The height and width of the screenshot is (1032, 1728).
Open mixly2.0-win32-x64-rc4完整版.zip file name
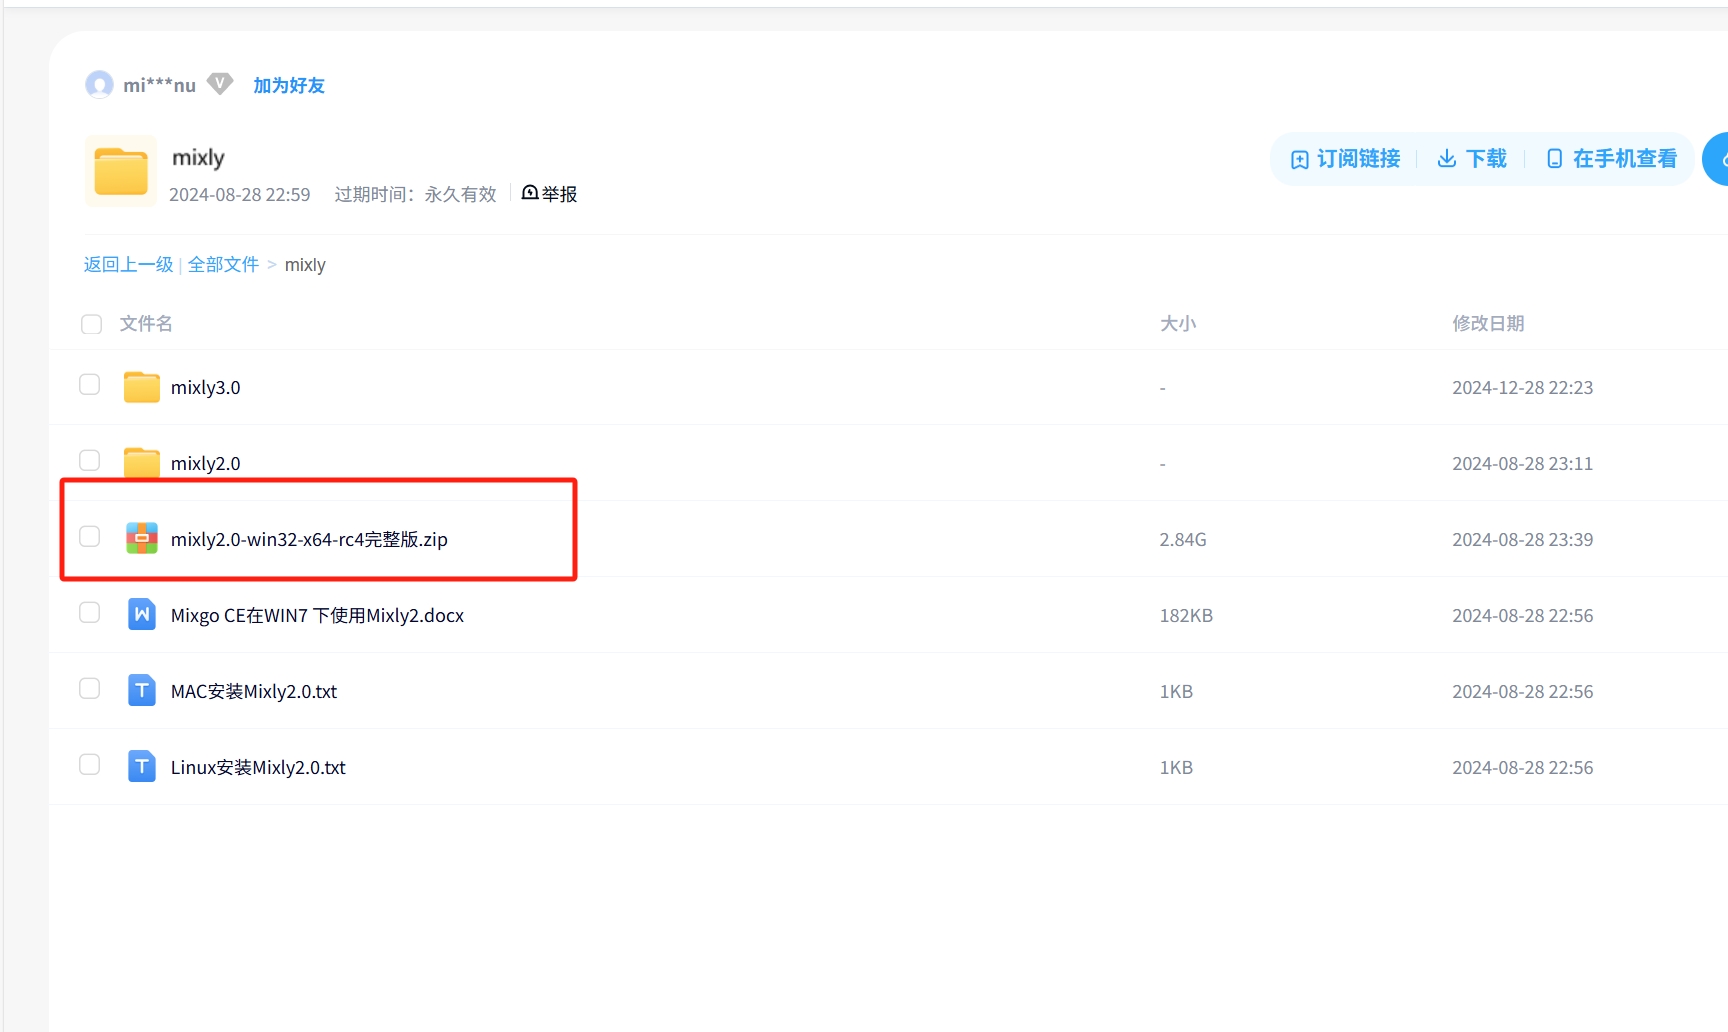[x=309, y=539]
